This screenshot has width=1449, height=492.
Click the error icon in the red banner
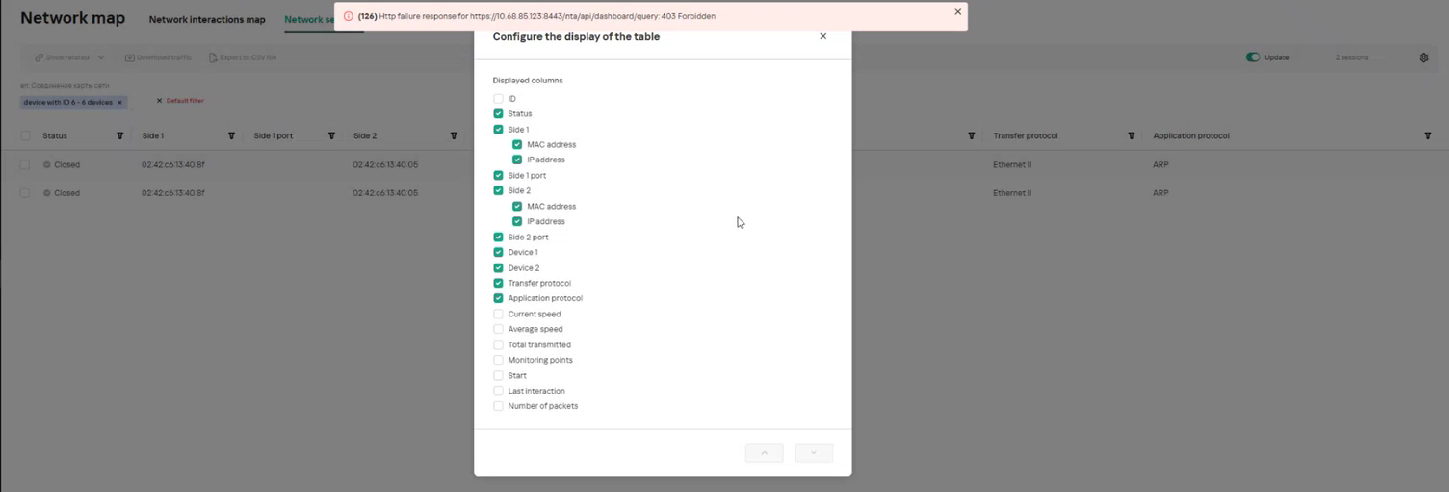[x=348, y=16]
